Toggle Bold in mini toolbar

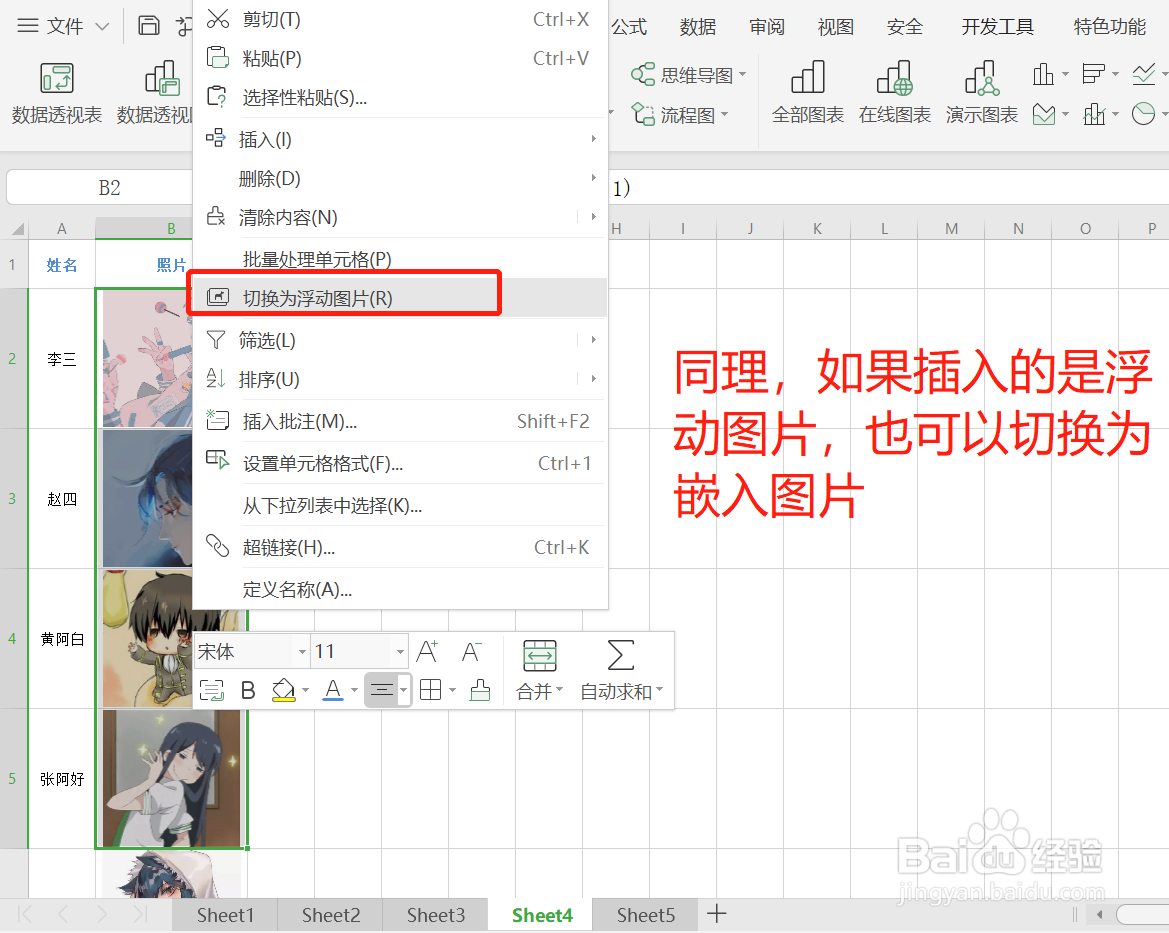pos(248,691)
